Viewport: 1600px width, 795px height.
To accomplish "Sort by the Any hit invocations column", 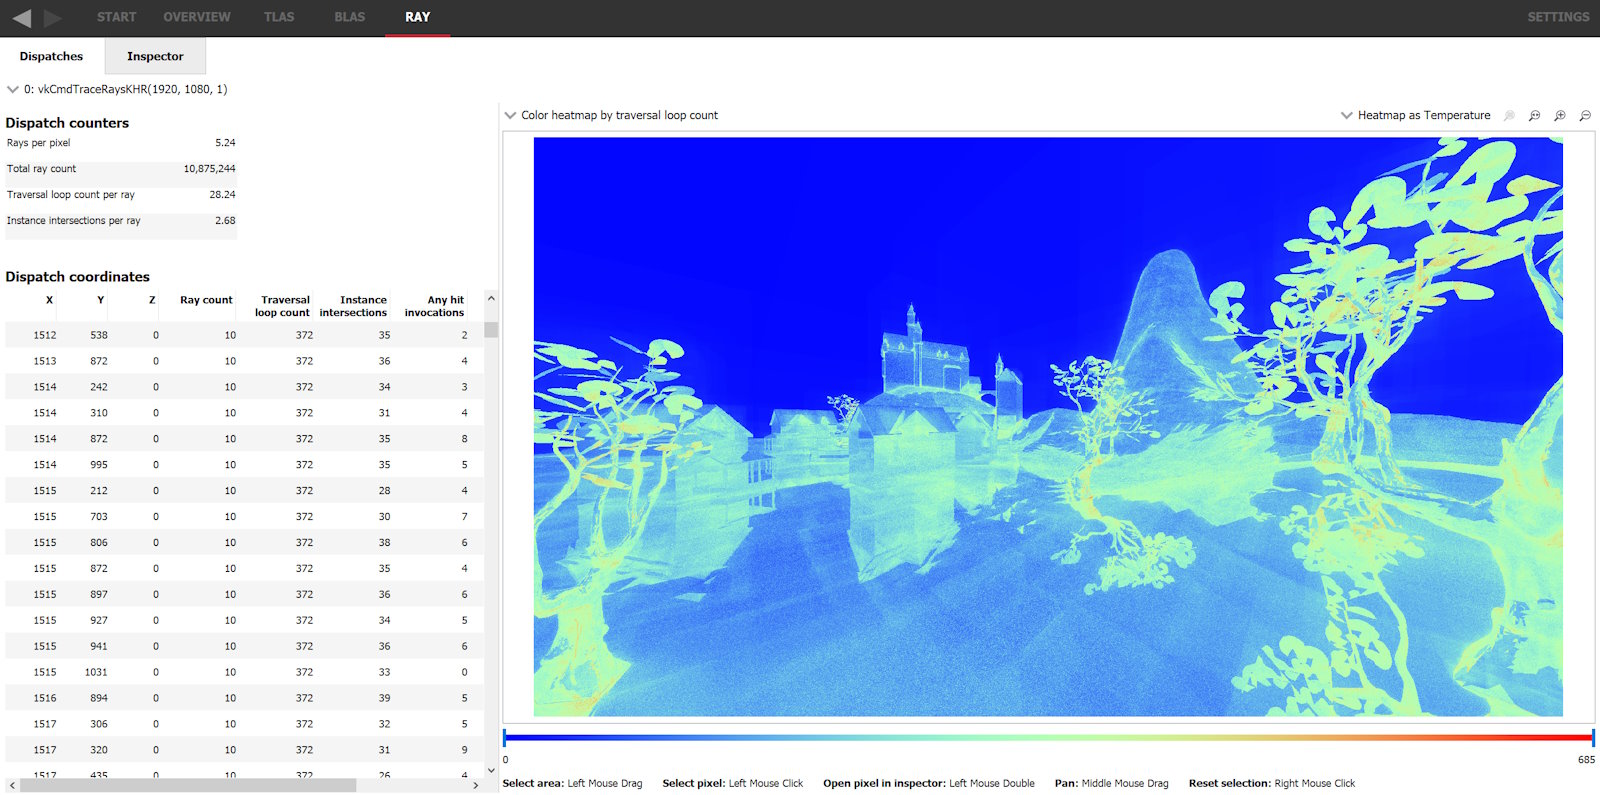I will (435, 306).
